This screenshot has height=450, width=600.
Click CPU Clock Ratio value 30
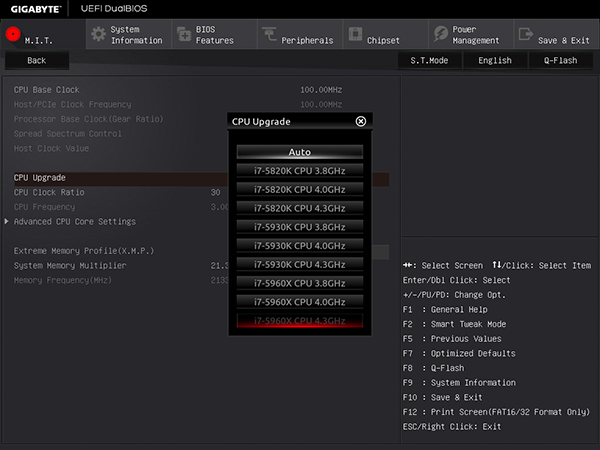click(x=215, y=192)
